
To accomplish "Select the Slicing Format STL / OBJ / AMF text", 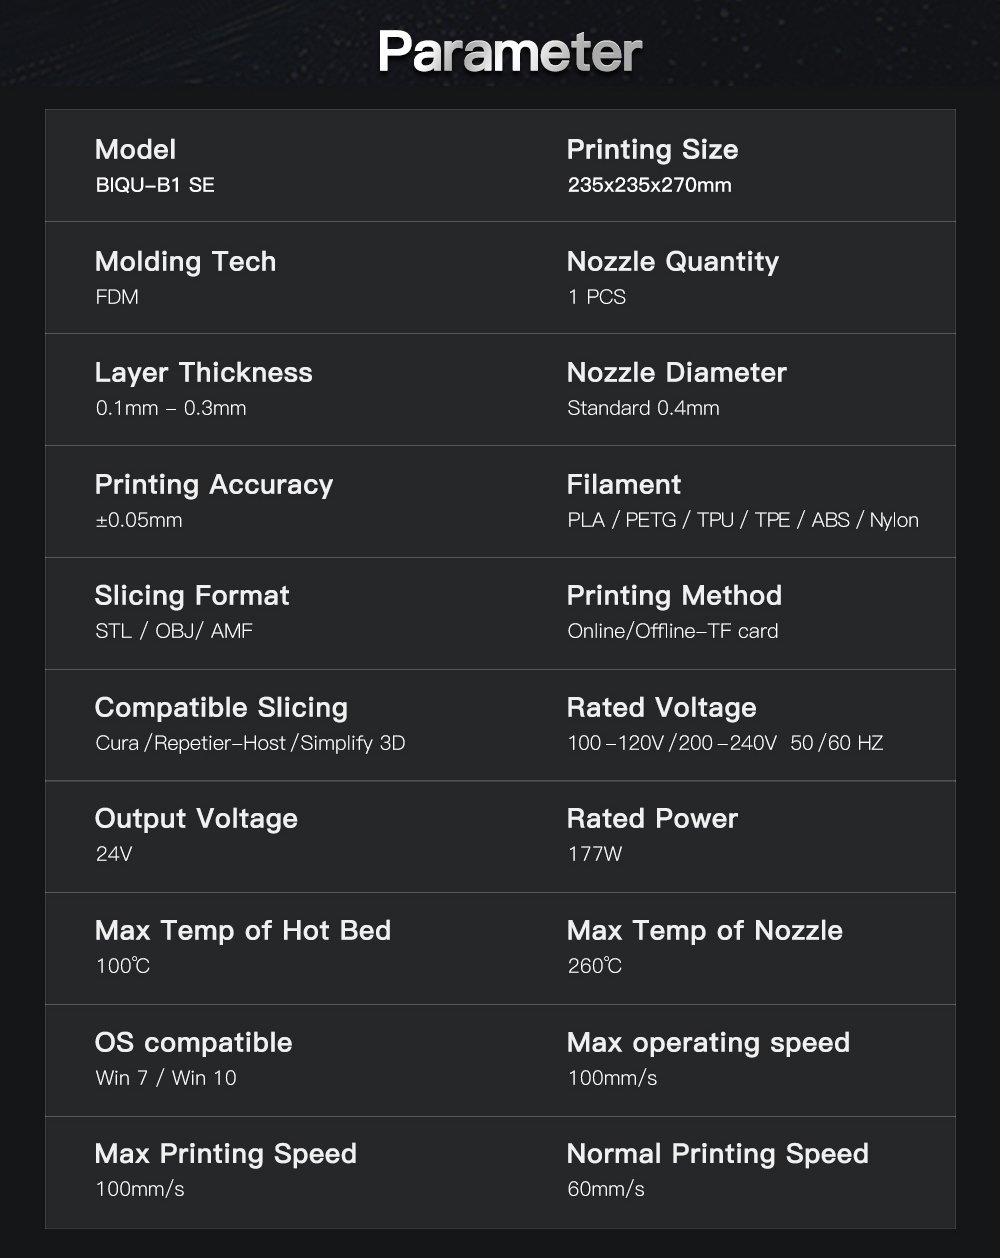I will (174, 631).
